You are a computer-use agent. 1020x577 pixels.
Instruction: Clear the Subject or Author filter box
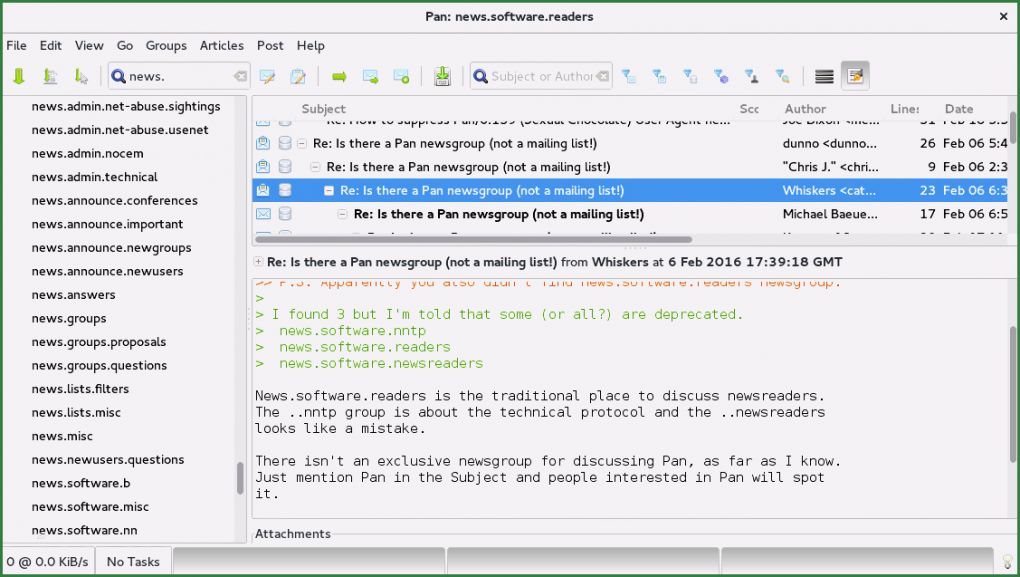pyautogui.click(x=603, y=76)
